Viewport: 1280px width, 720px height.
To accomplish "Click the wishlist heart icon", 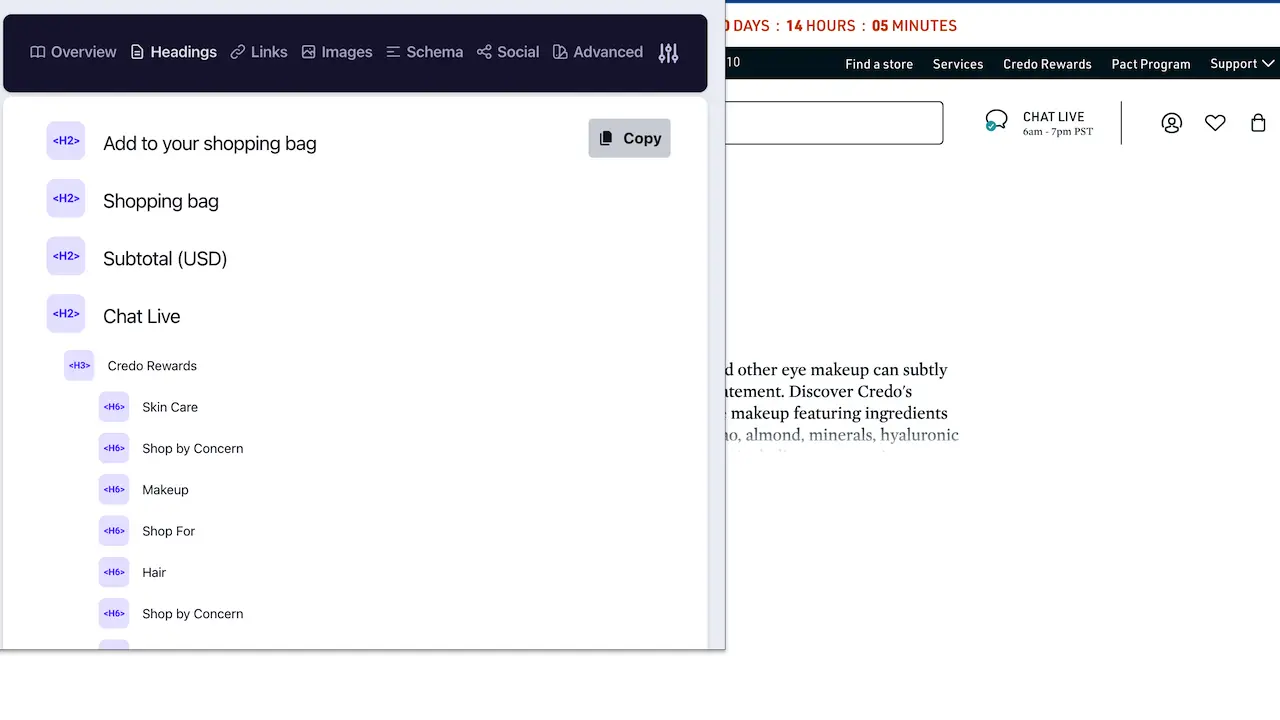I will click(1215, 122).
